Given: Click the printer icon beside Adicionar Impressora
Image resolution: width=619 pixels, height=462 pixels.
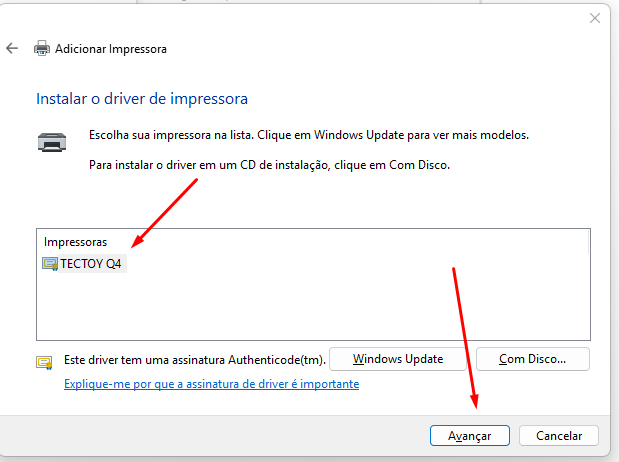Looking at the screenshot, I should (42, 48).
